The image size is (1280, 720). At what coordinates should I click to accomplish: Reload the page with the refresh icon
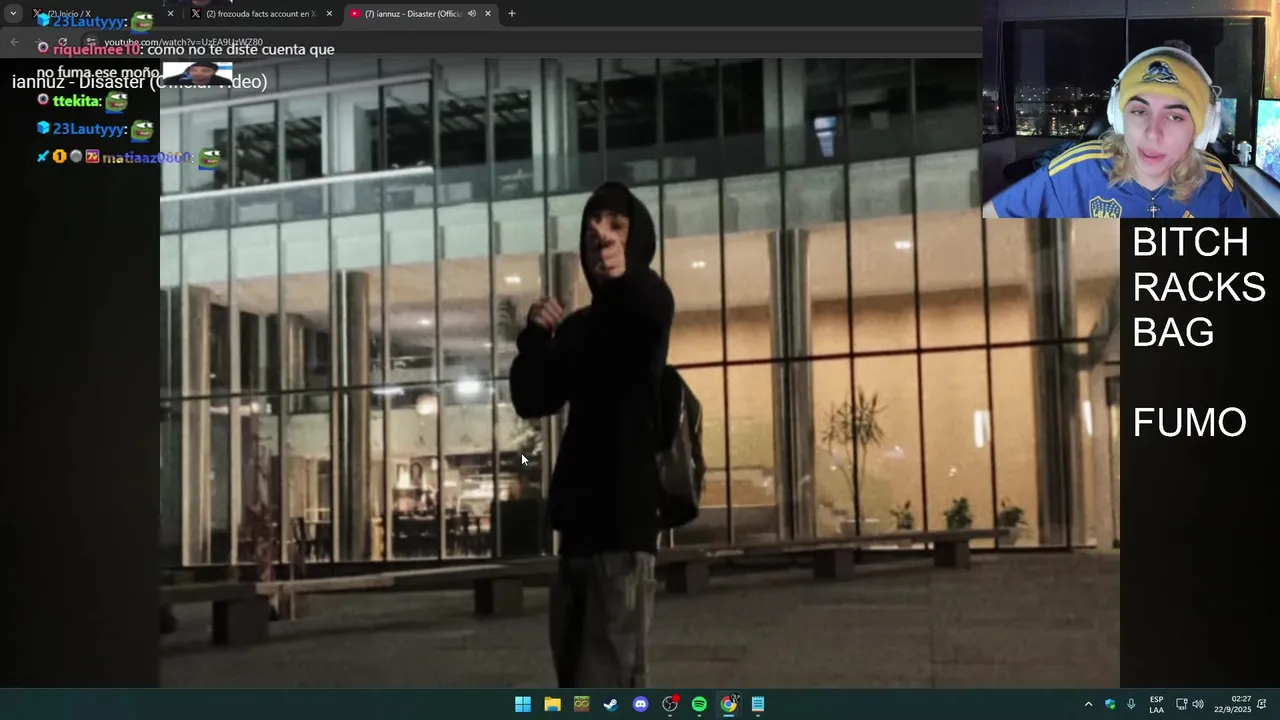tap(62, 42)
